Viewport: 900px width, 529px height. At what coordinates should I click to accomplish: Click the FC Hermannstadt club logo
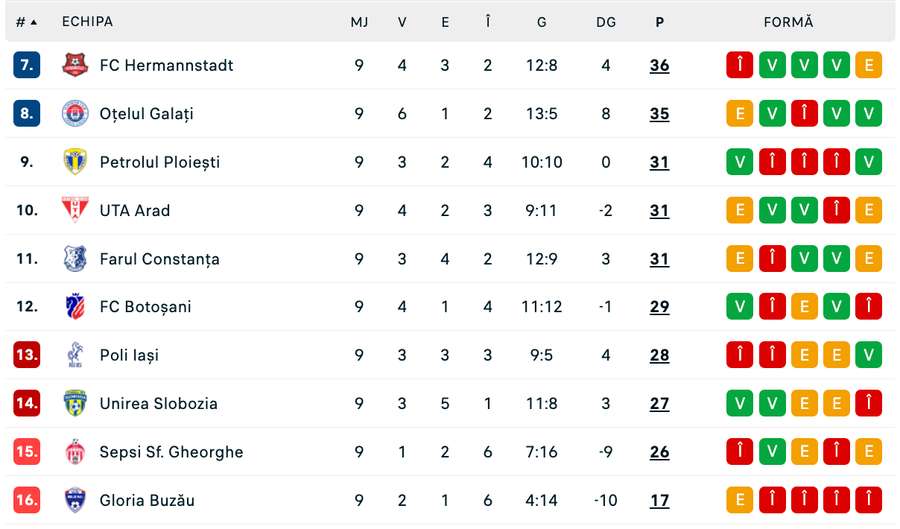coord(75,65)
